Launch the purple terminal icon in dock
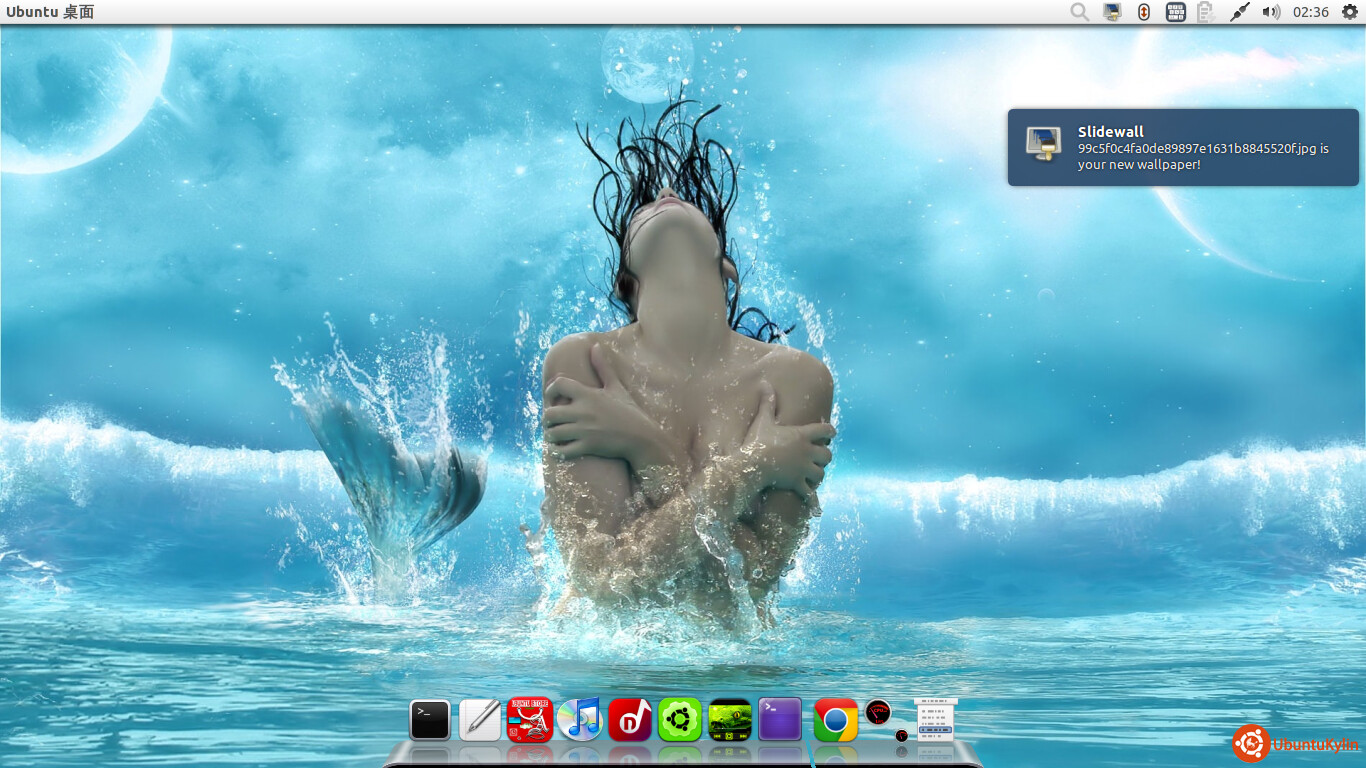 click(x=780, y=720)
